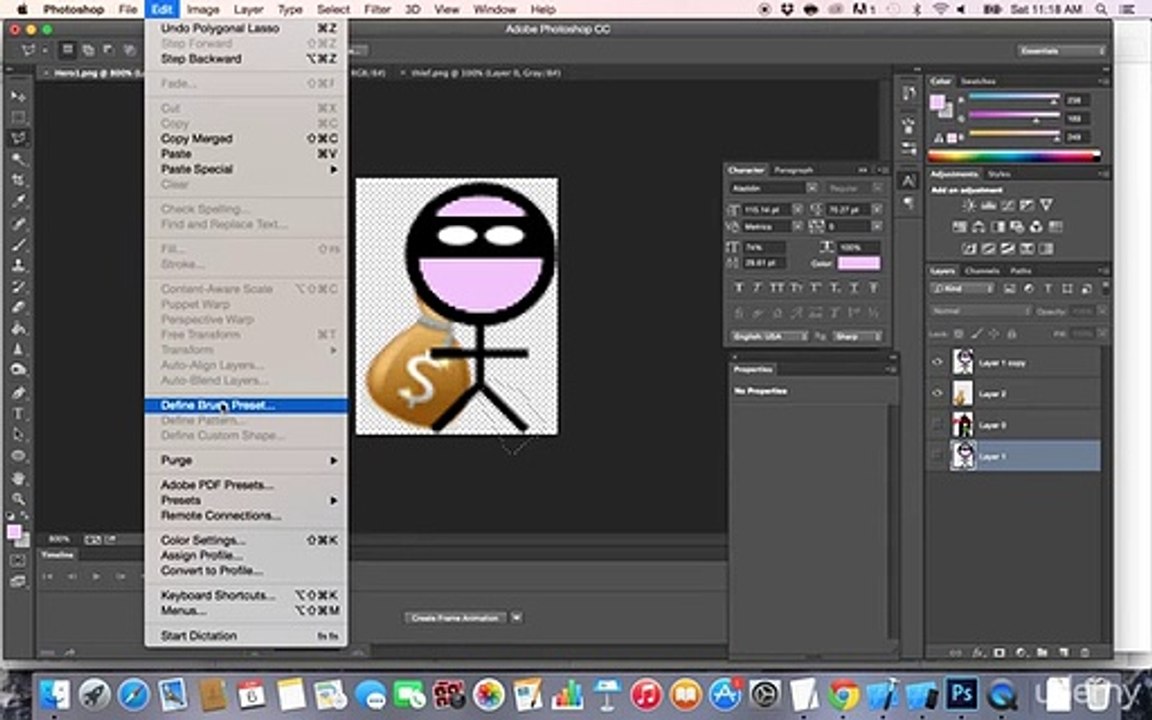
Task: Show Layer 1 by clicking visibility box
Action: coord(937,456)
